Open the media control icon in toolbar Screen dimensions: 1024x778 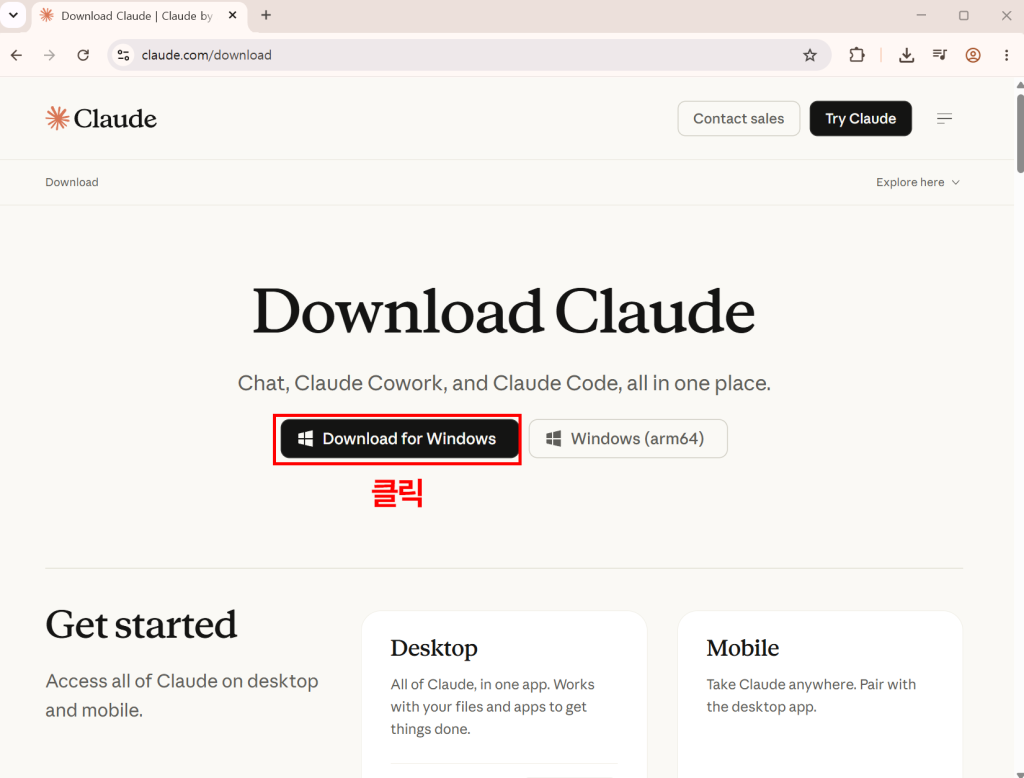(940, 56)
